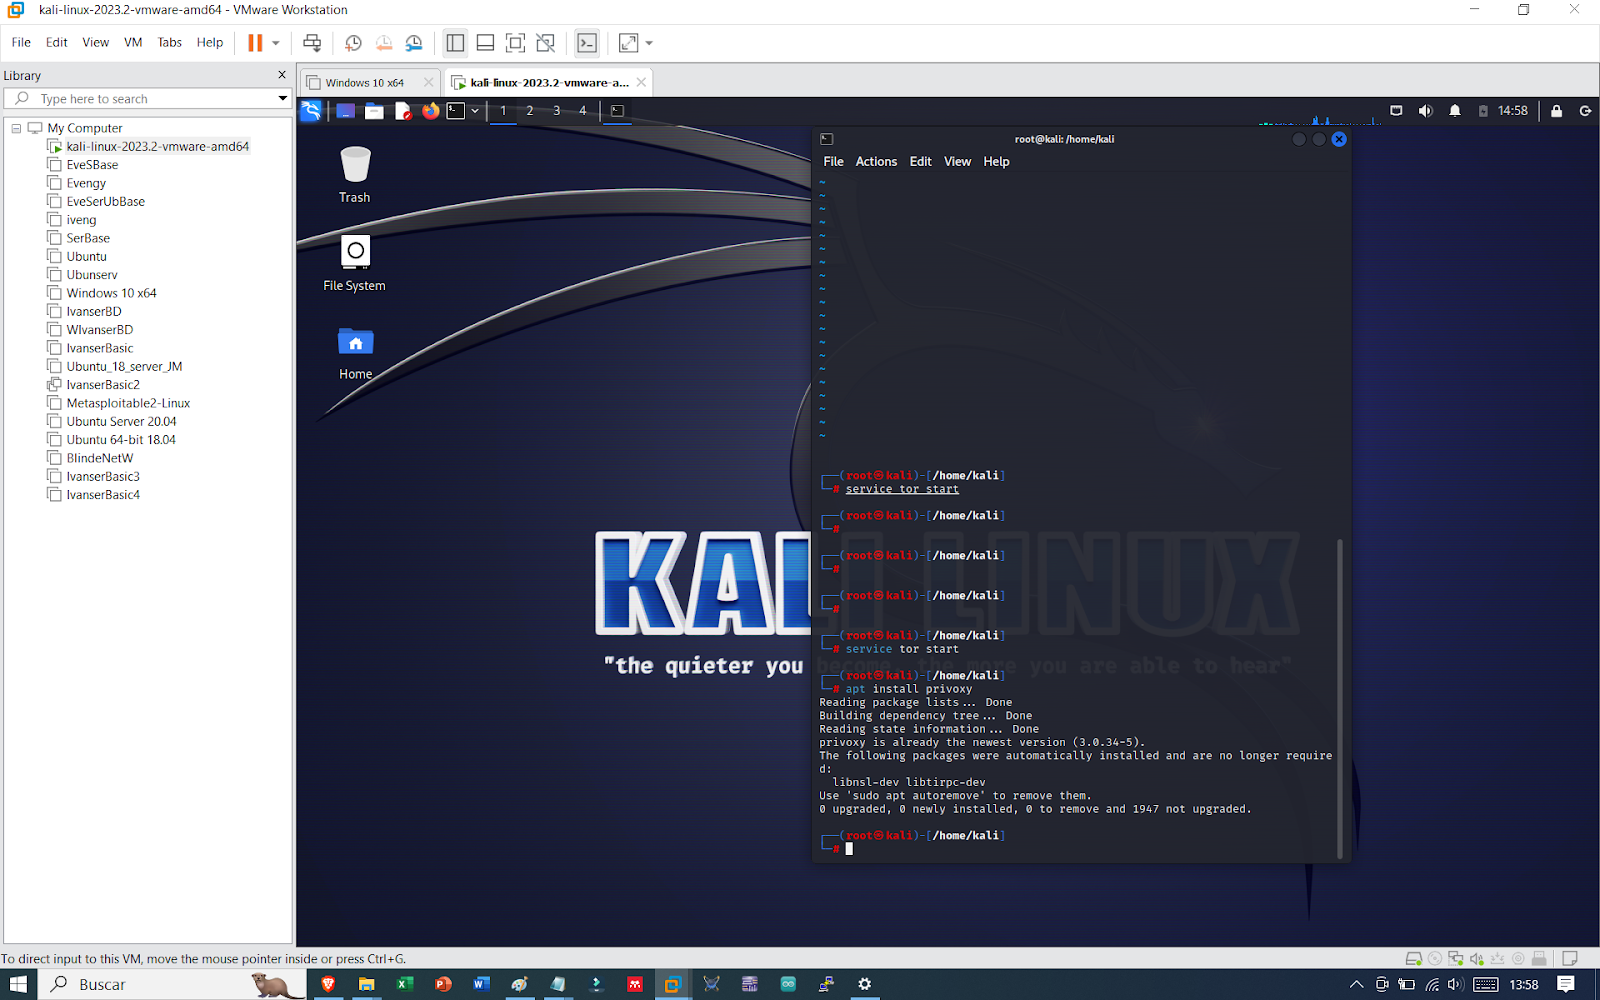Collapse the My Computer tree node

(16, 128)
